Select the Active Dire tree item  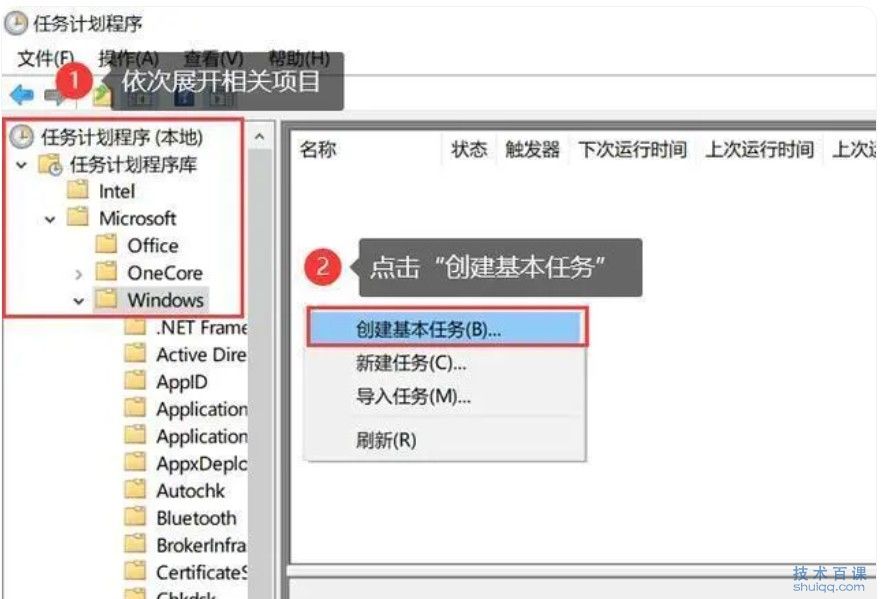pyautogui.click(x=201, y=355)
